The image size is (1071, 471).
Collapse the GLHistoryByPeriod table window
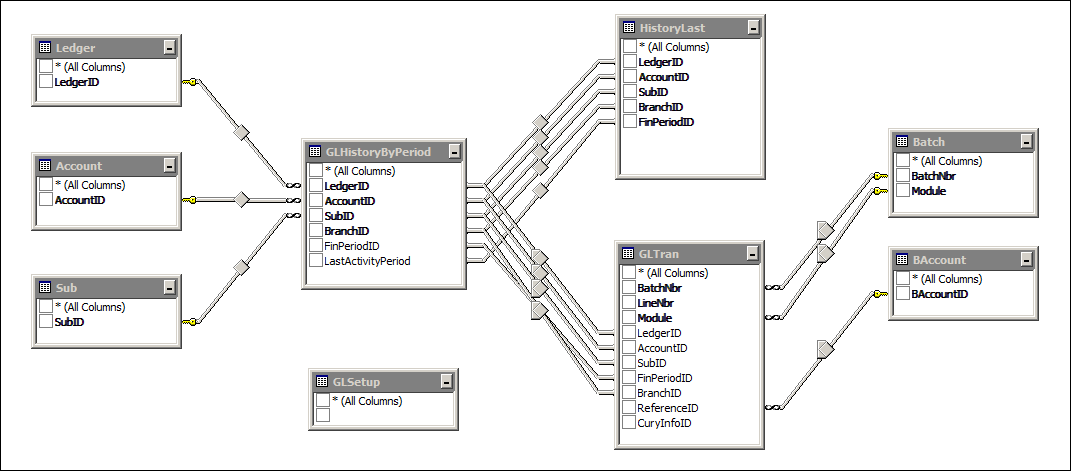[x=454, y=152]
